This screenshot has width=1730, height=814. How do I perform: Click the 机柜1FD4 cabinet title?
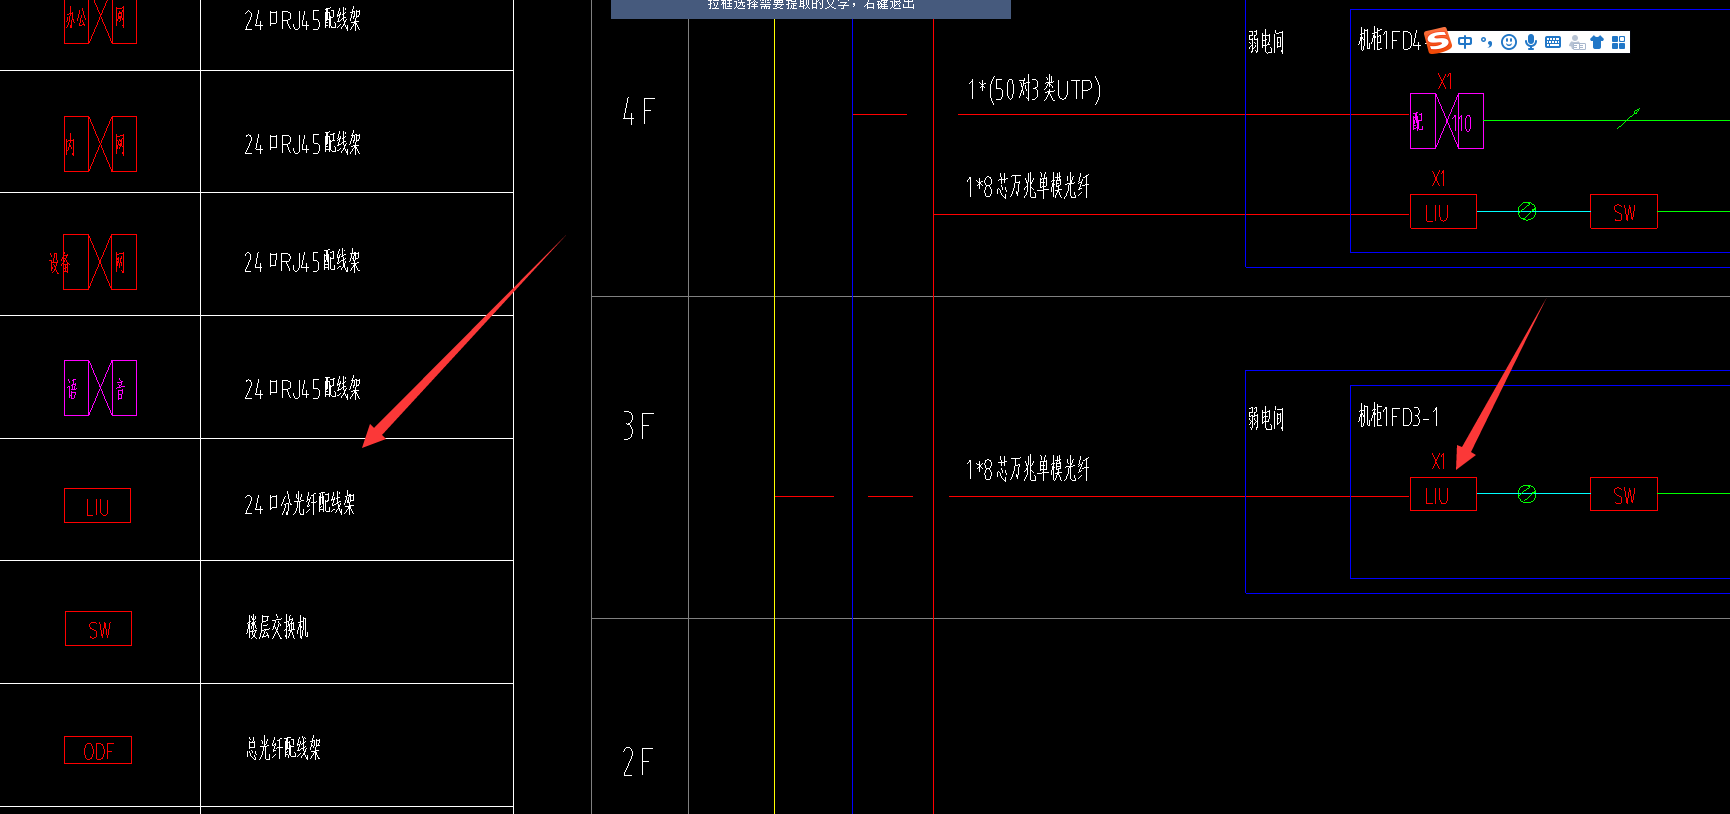click(1388, 41)
